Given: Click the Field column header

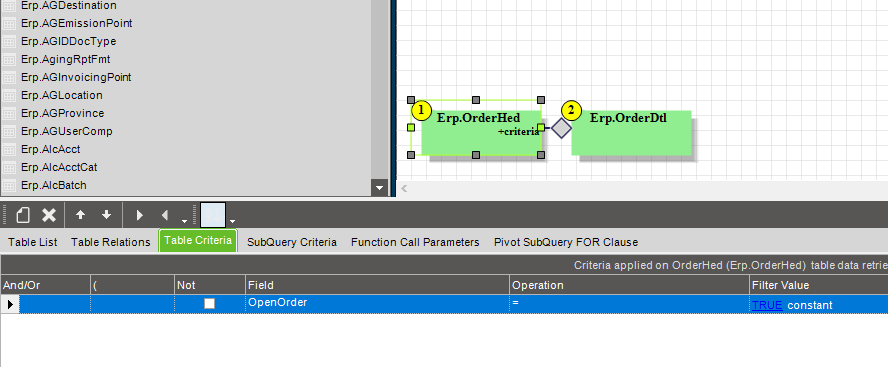Looking at the screenshot, I should tap(377, 285).
